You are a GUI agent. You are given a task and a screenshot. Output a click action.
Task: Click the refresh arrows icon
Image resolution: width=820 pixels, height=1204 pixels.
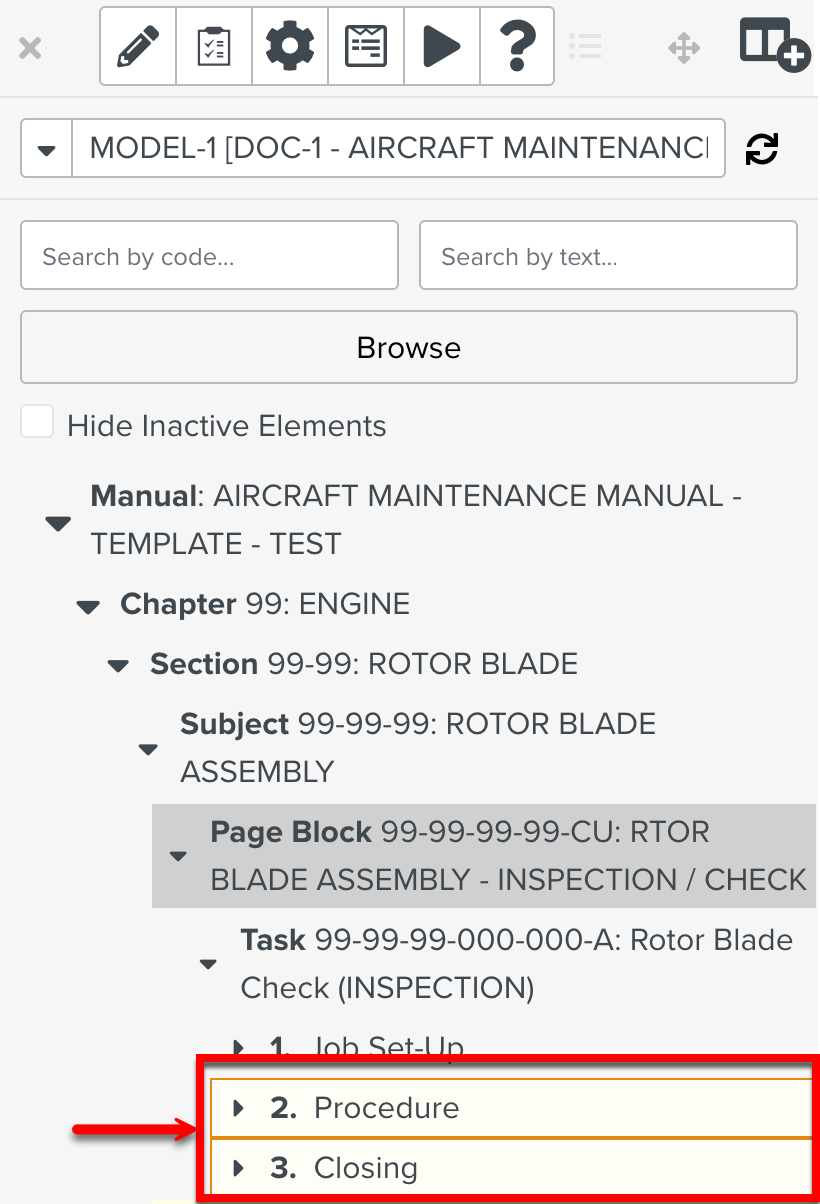762,149
